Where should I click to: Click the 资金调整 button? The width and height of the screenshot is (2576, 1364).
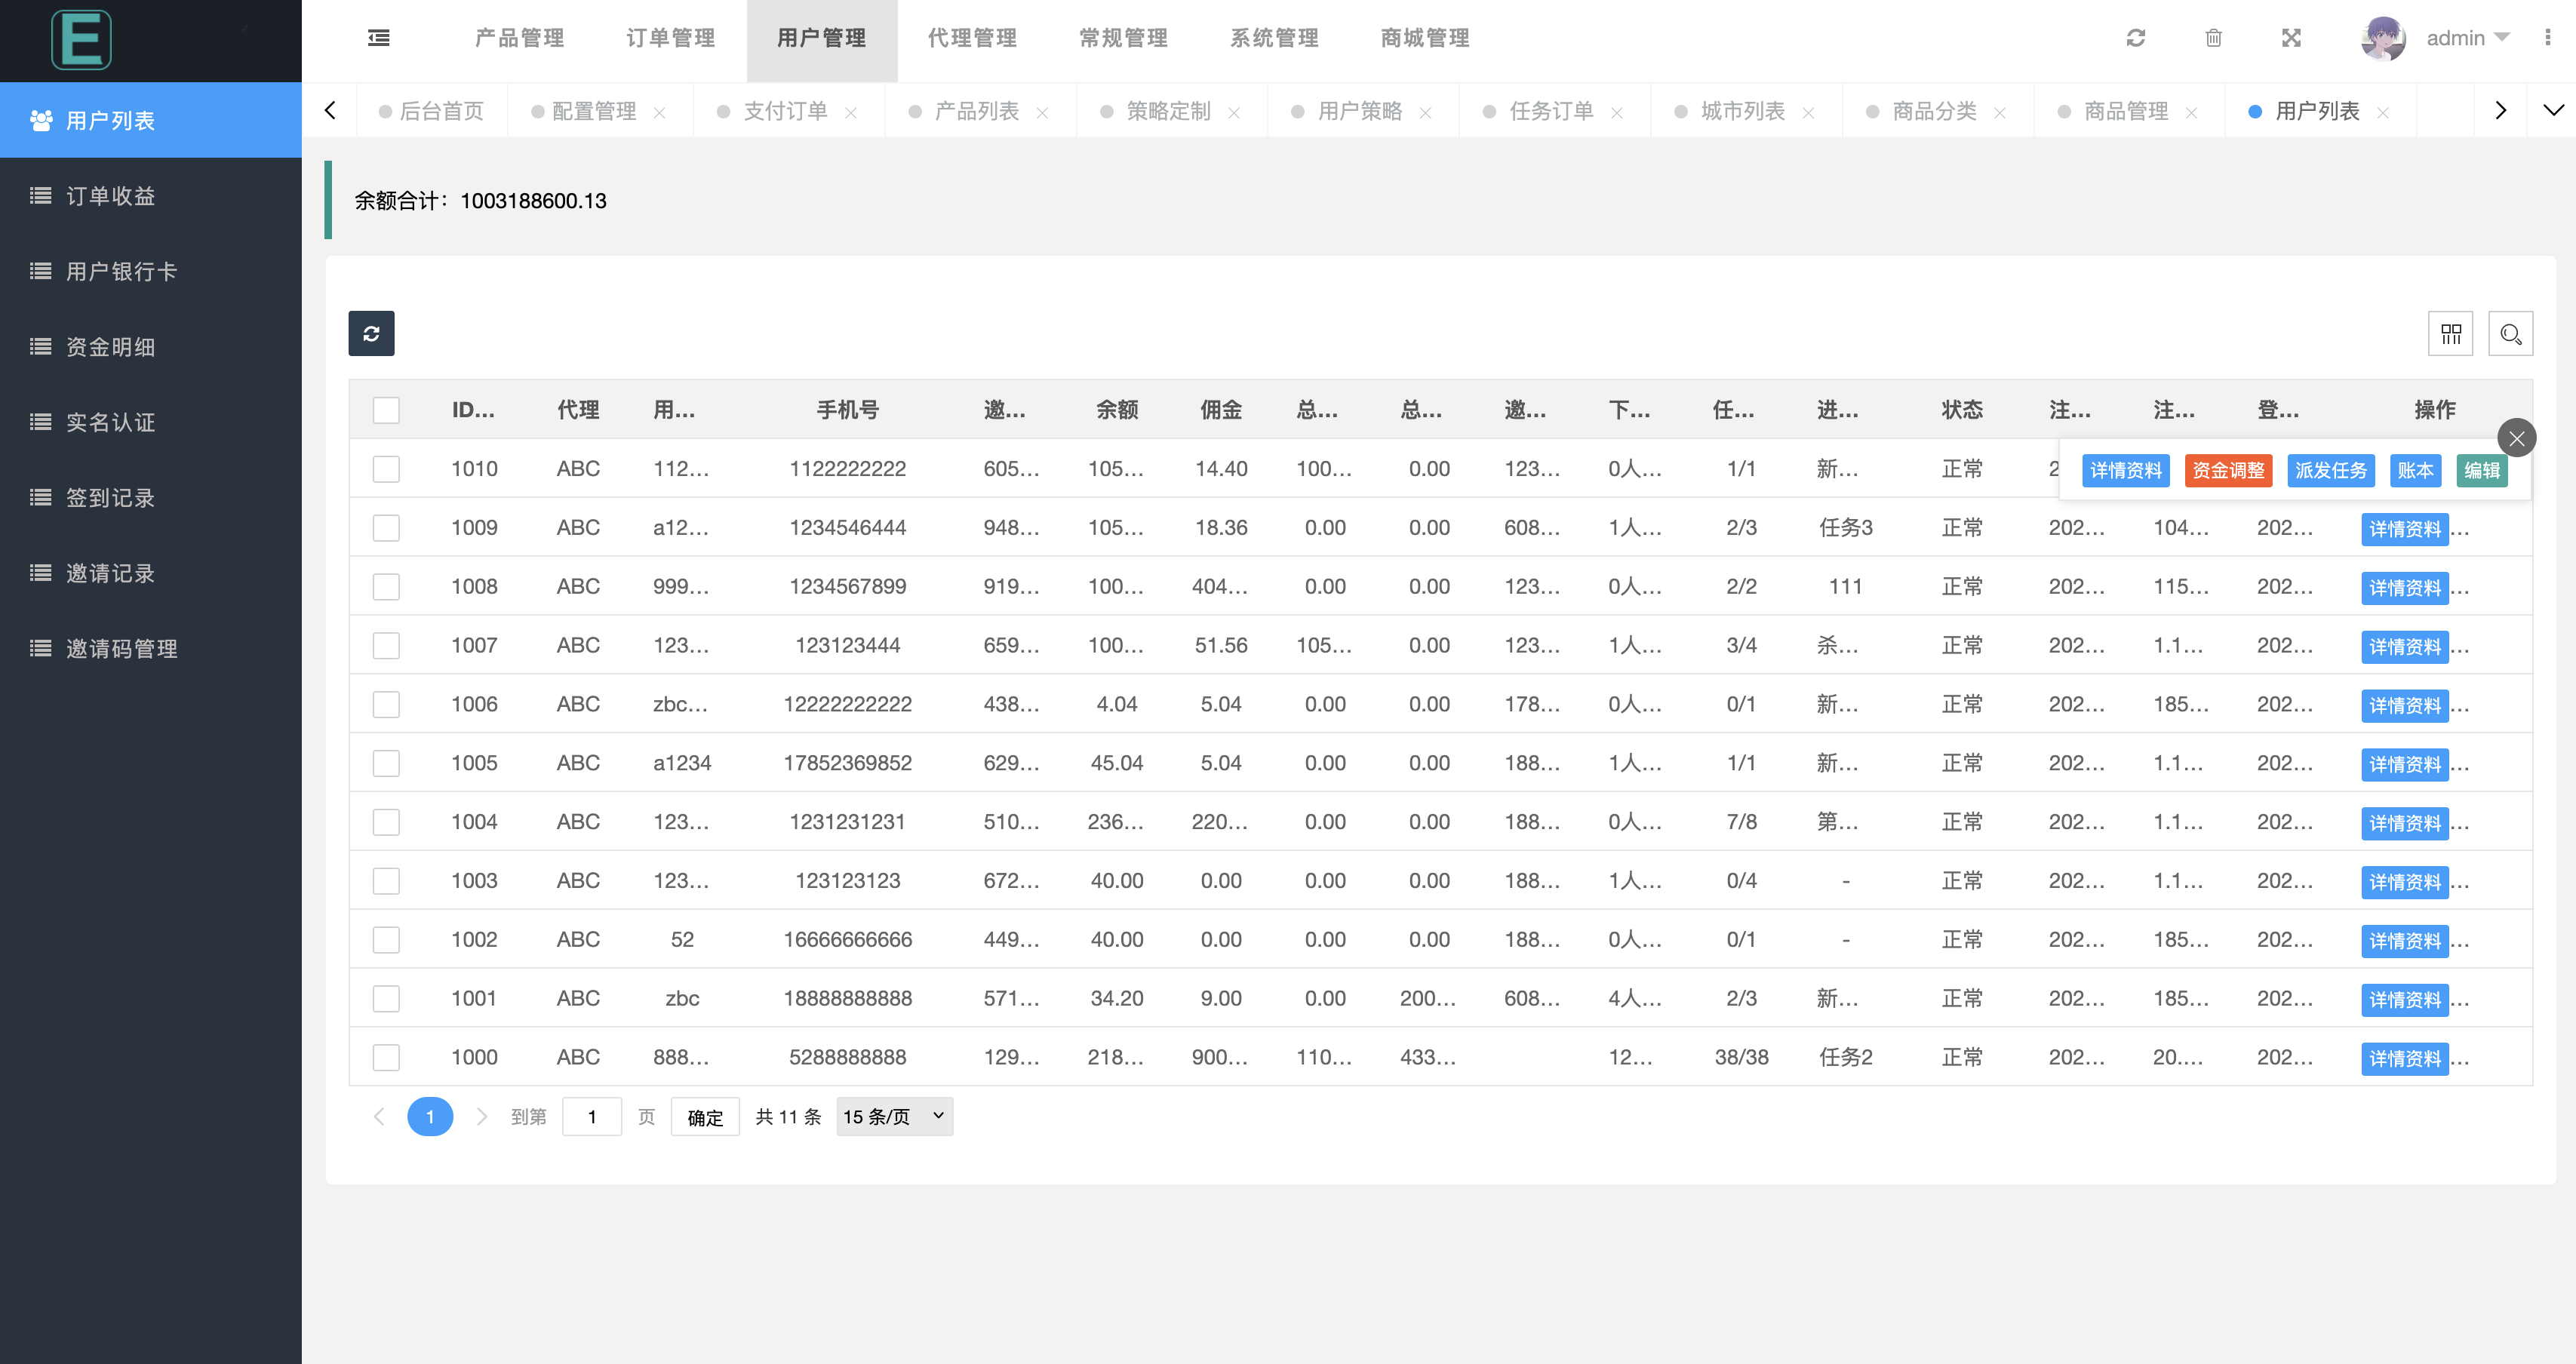click(x=2228, y=470)
